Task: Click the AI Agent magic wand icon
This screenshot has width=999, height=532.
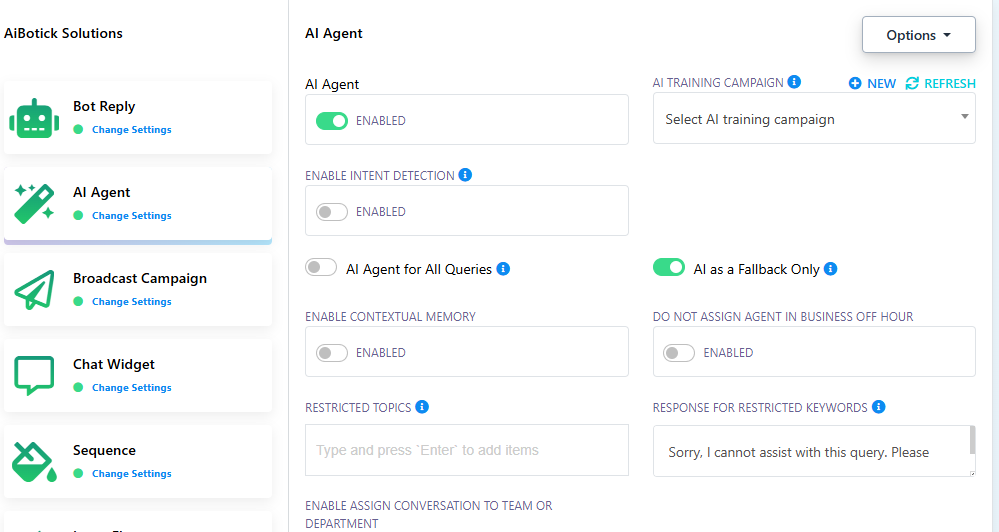Action: (x=34, y=204)
